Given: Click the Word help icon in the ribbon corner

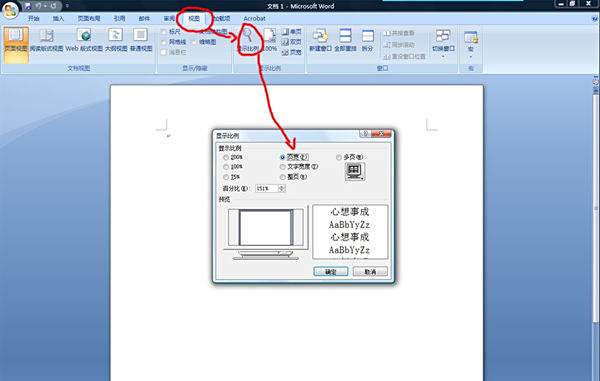Looking at the screenshot, I should (595, 18).
